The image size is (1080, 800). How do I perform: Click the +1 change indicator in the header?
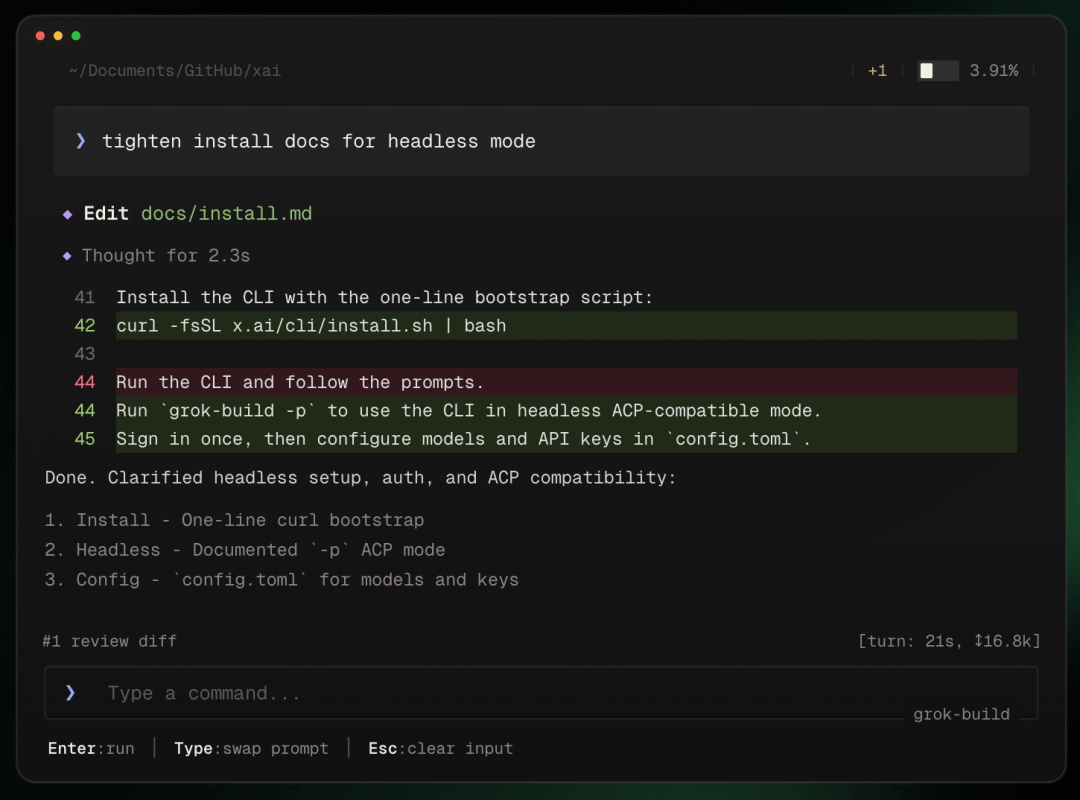coord(877,70)
